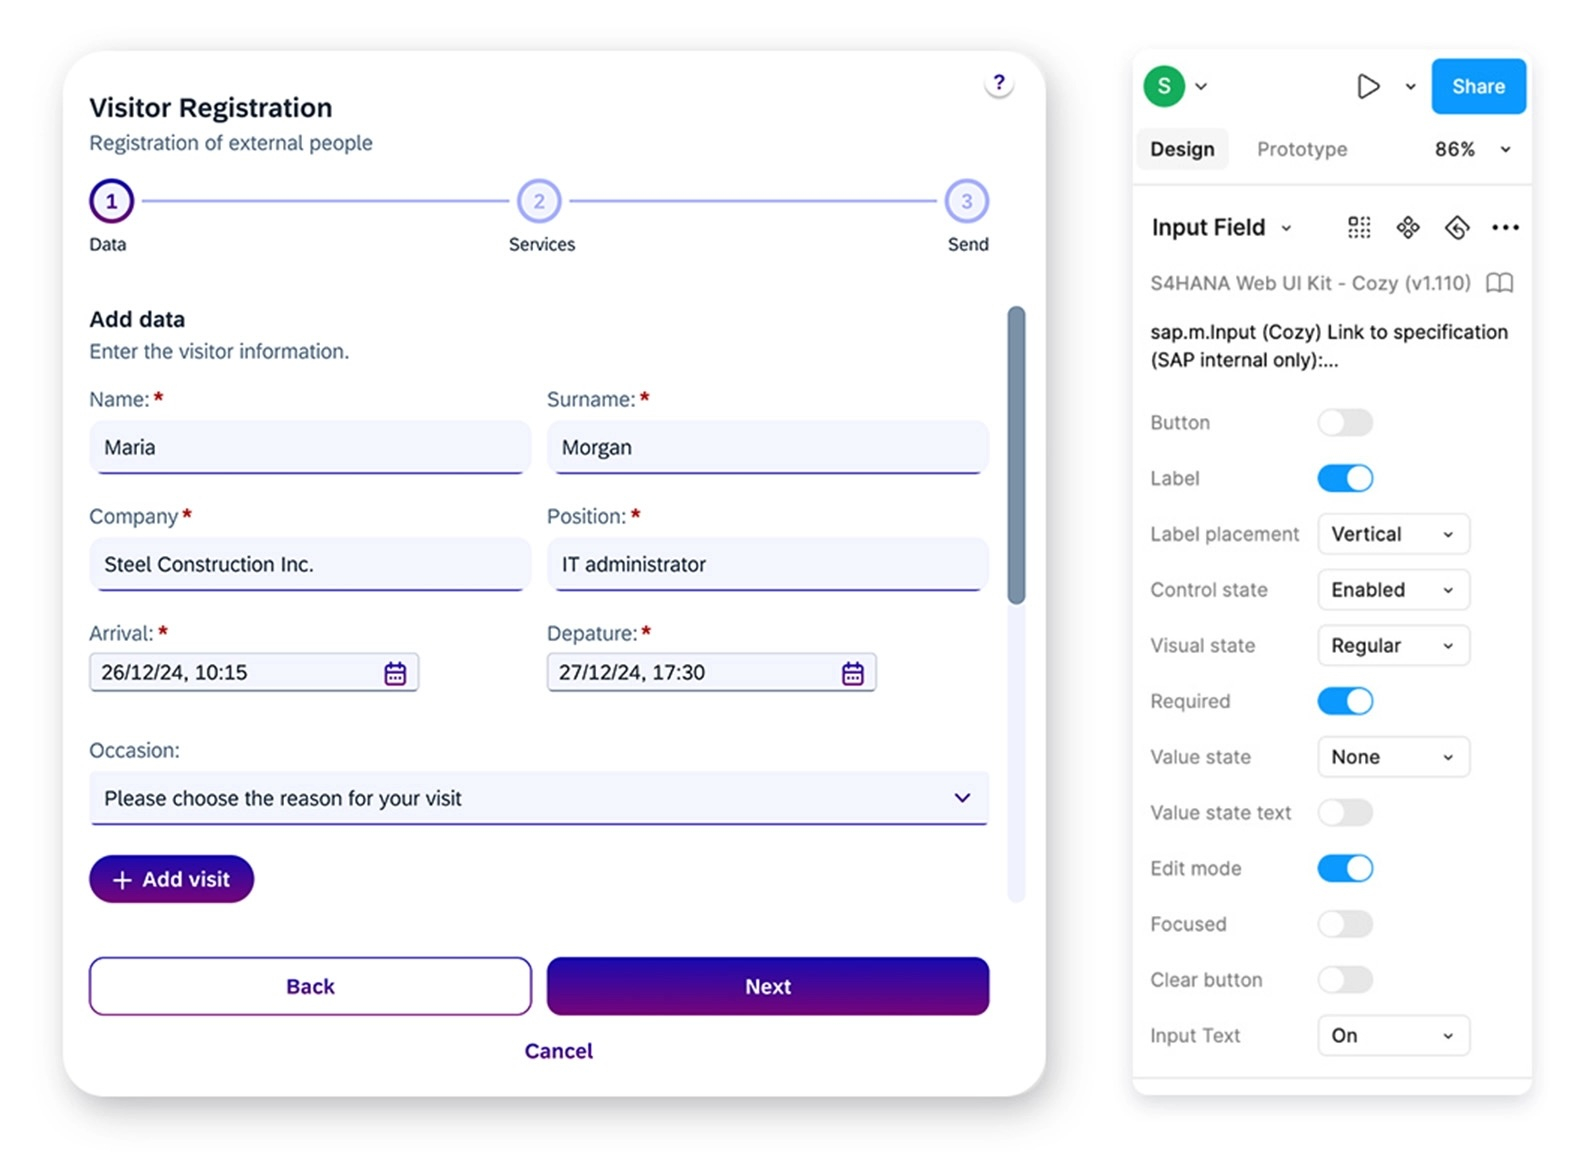Turn off the Required toggle
The width and height of the screenshot is (1589, 1152).
(x=1344, y=702)
